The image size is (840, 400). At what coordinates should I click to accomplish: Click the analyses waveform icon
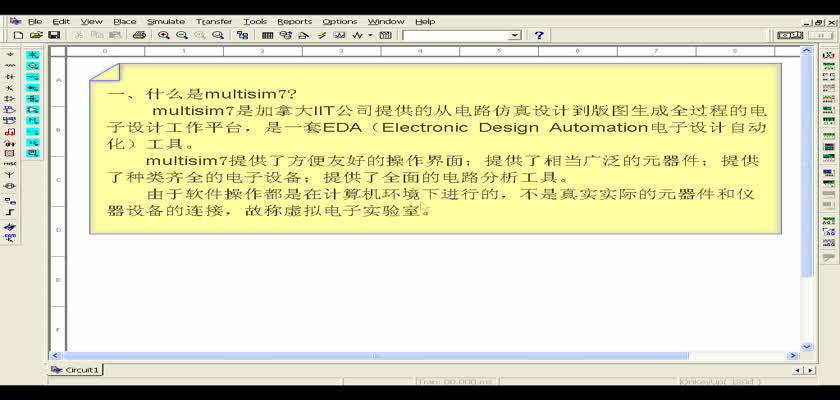tap(357, 35)
